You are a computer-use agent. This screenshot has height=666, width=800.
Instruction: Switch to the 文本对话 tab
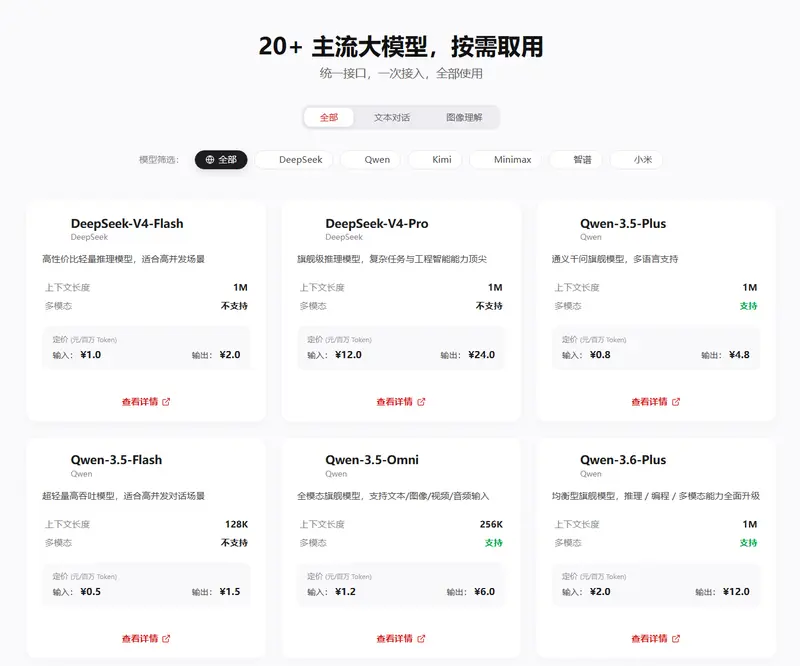(x=392, y=117)
